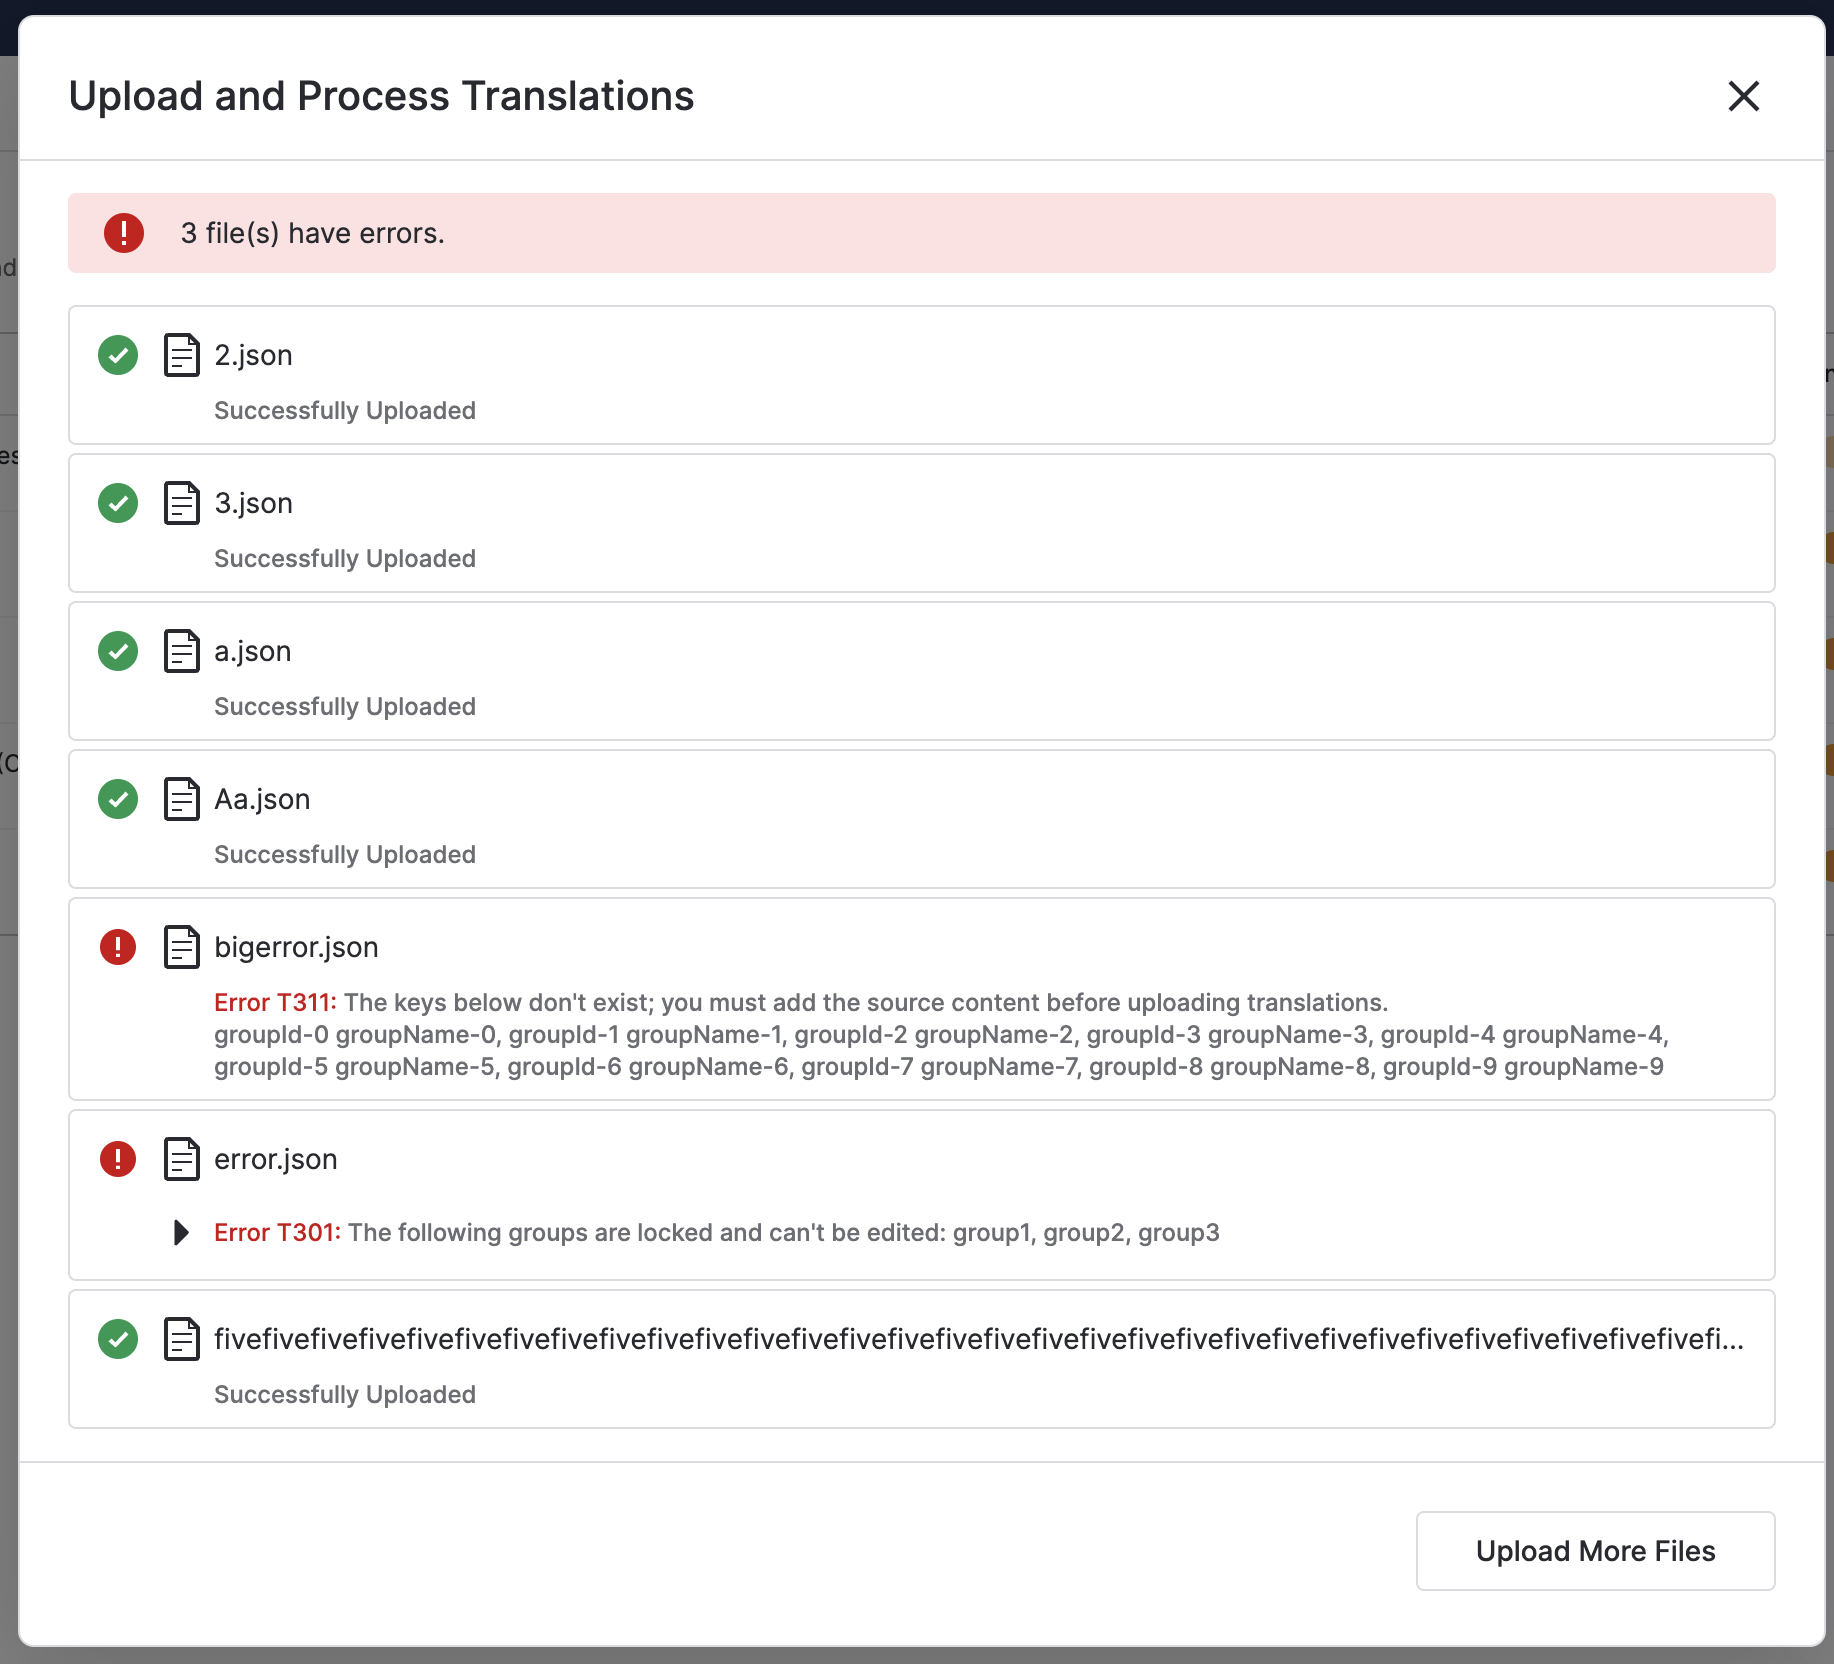Click the red alert icon in error banner

pos(124,233)
